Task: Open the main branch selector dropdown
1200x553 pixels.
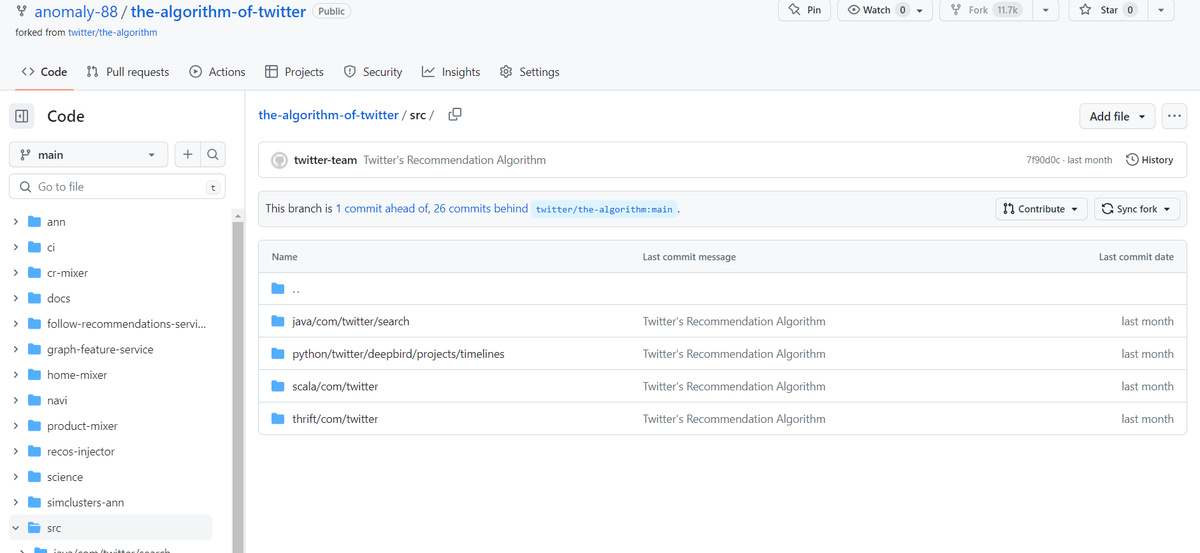Action: tap(89, 155)
